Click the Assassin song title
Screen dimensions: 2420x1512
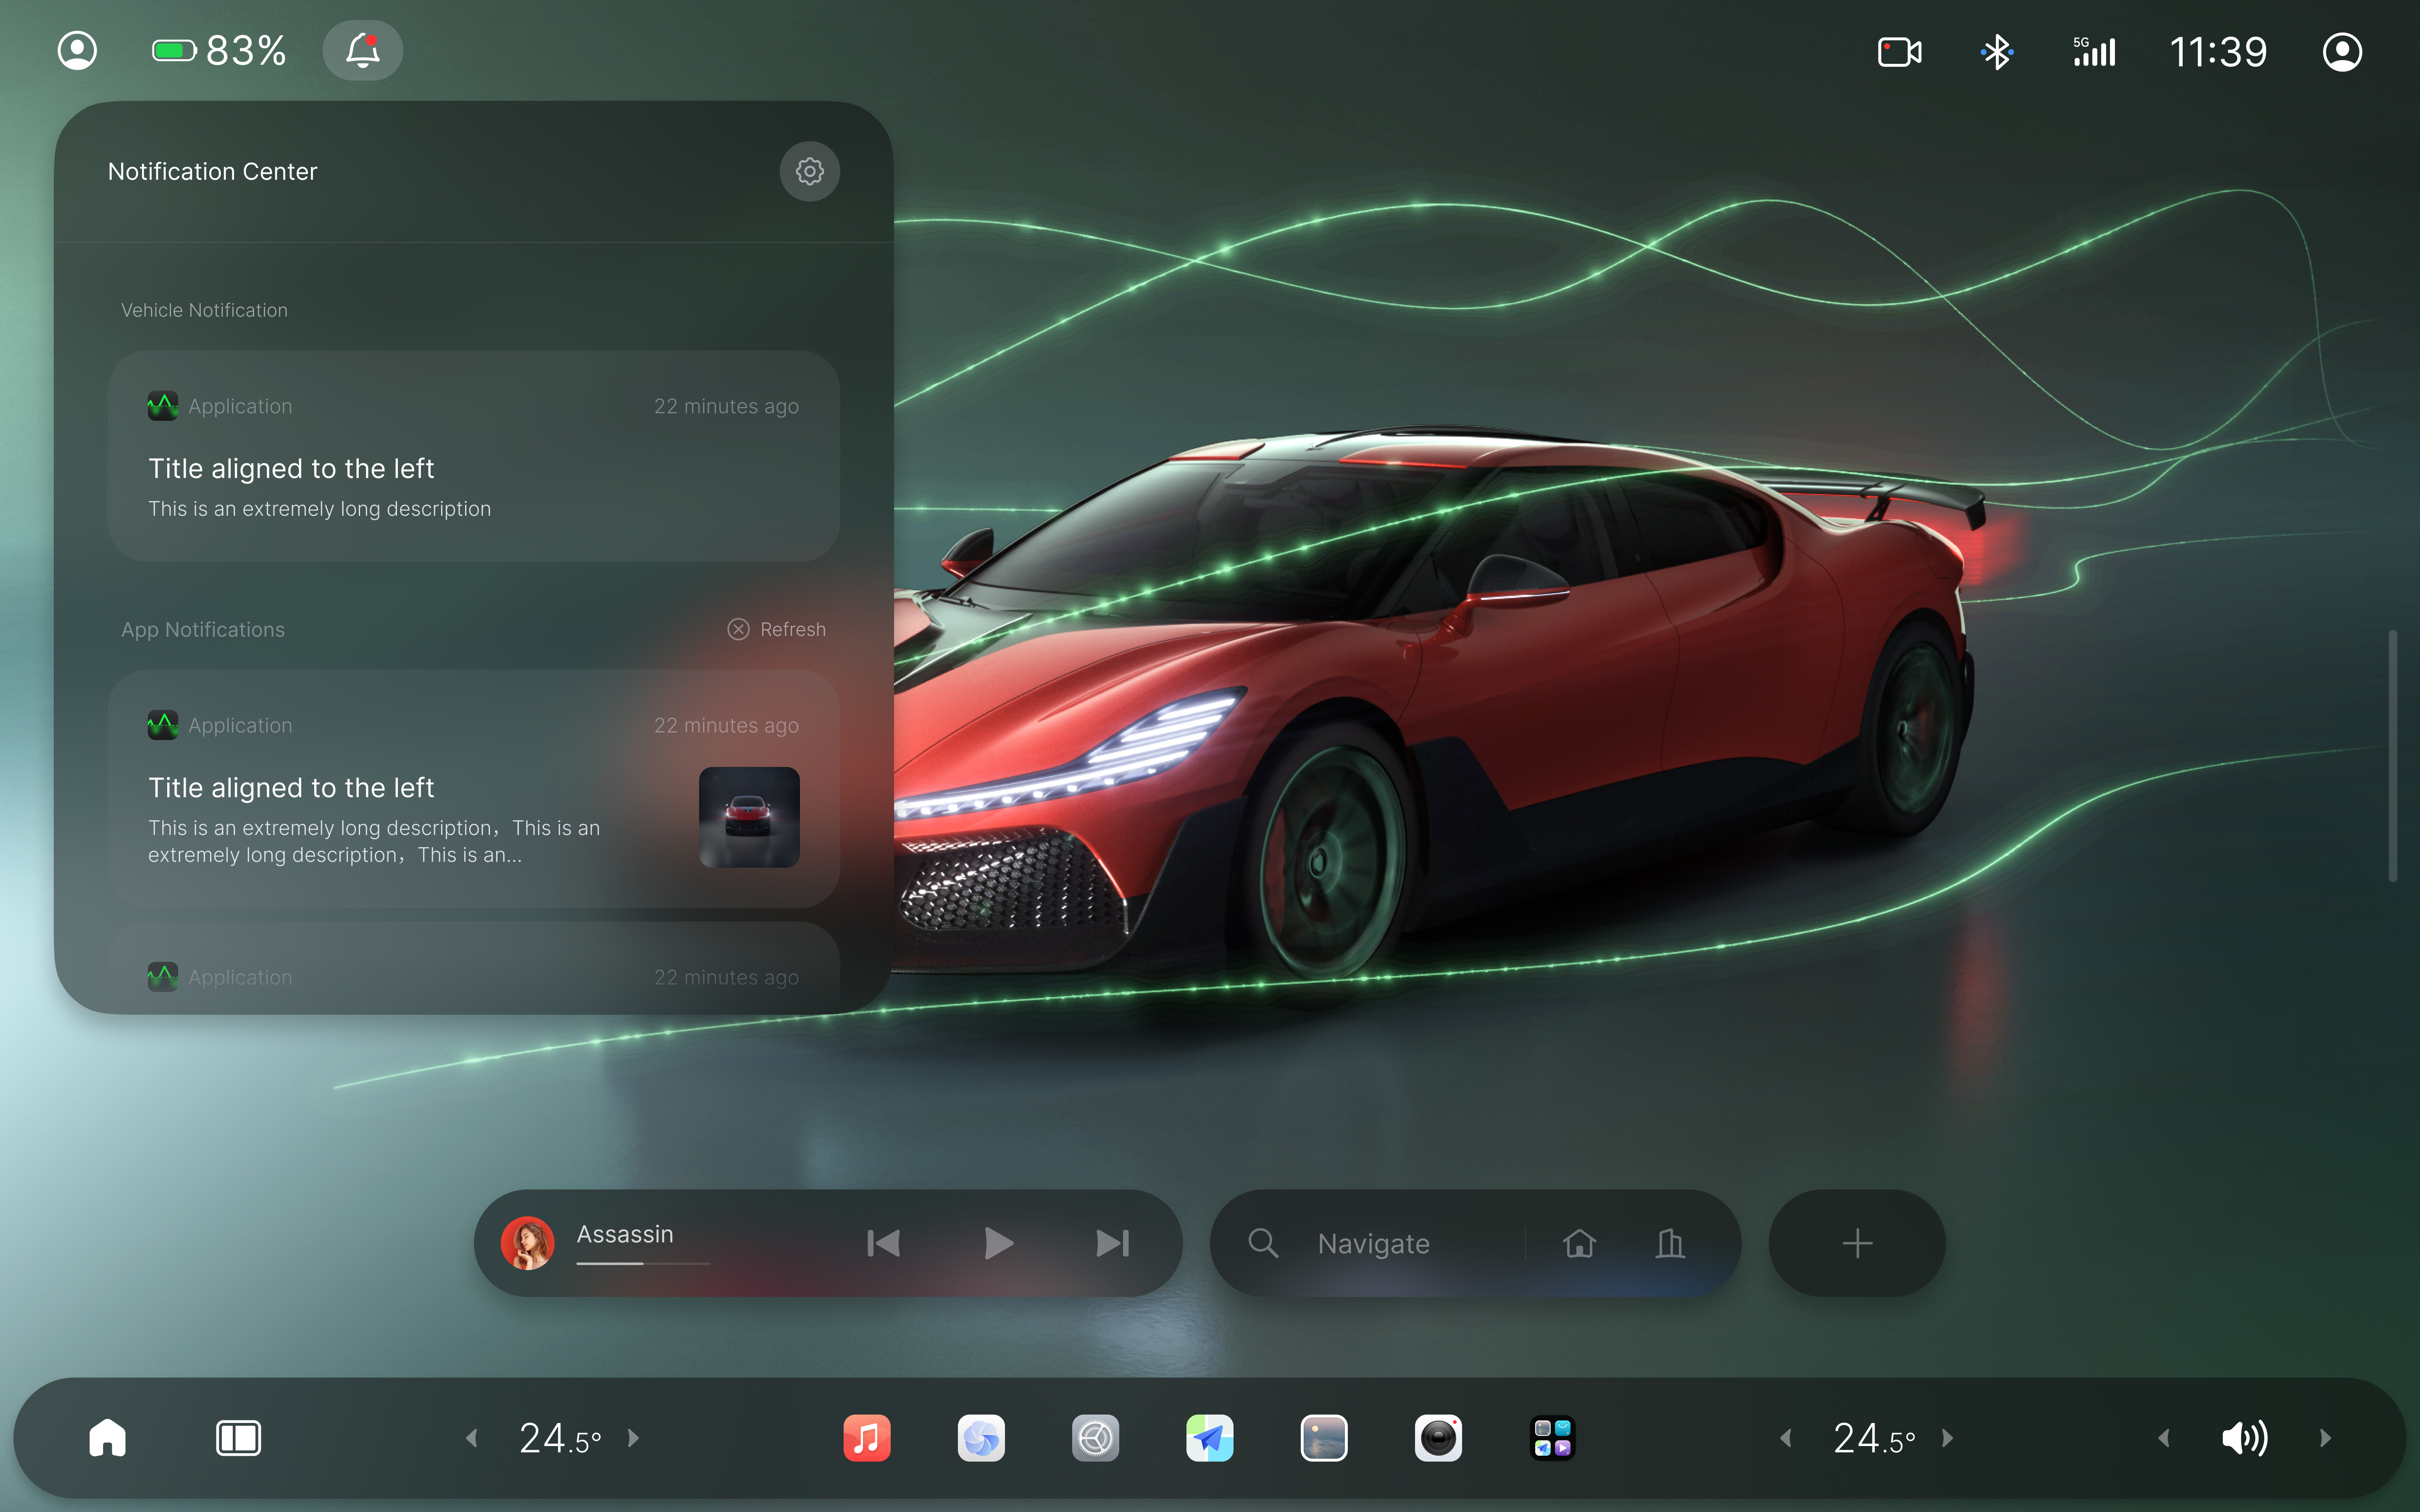coord(625,1234)
